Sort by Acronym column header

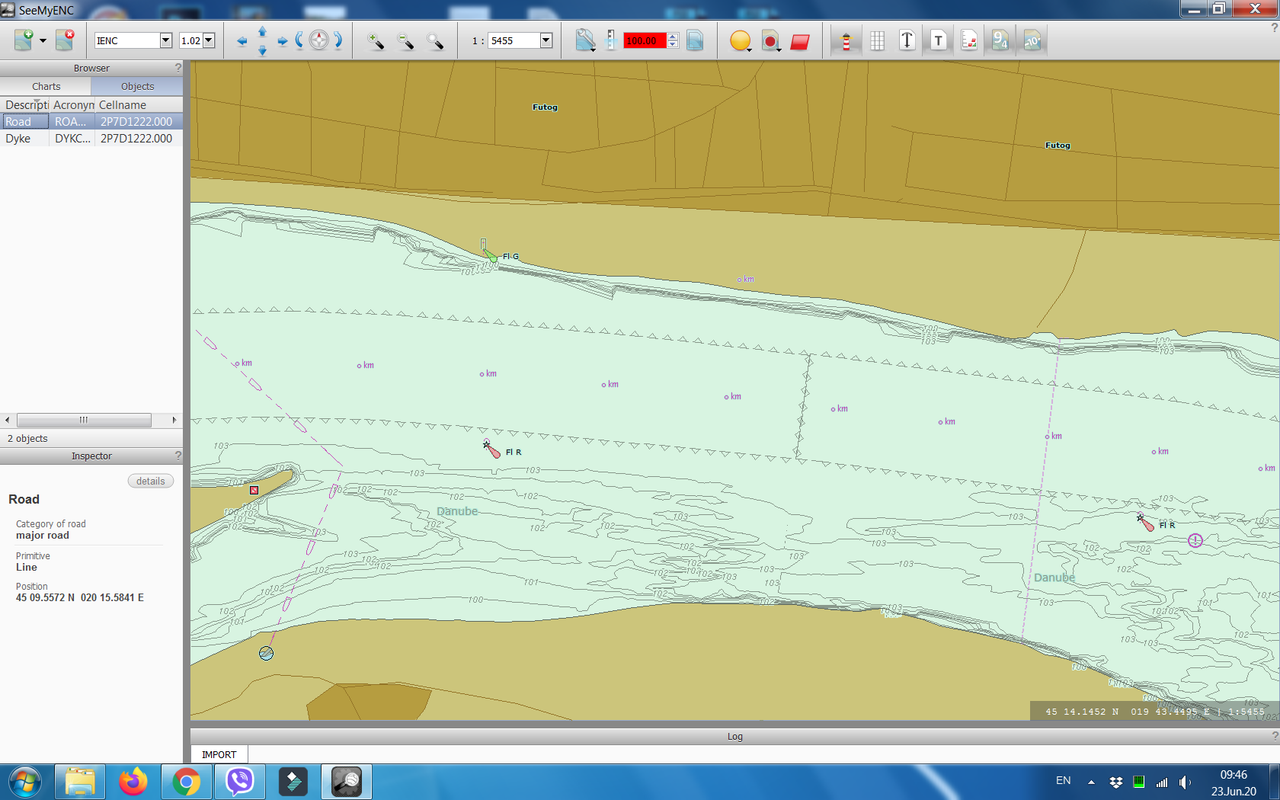pyautogui.click(x=73, y=104)
